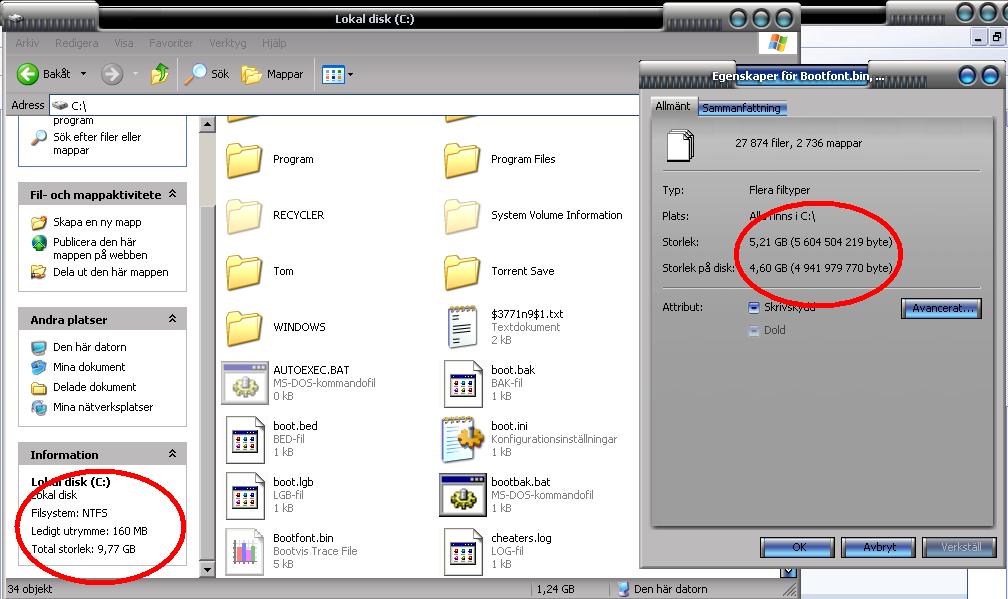The image size is (1008, 599).
Task: Click the Bakåt back arrow icon
Action: point(28,74)
